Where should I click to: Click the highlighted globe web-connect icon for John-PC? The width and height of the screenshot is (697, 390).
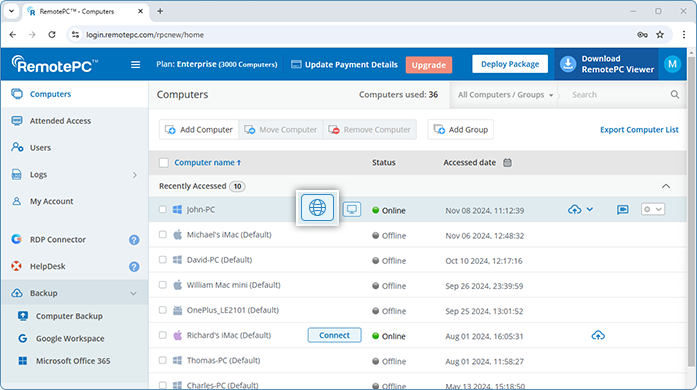317,208
